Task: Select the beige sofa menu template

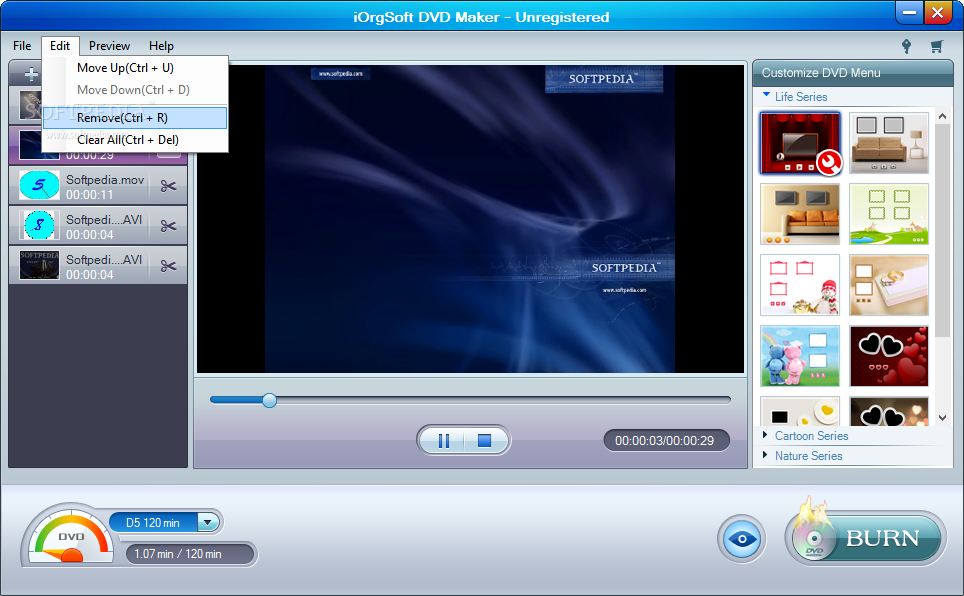Action: [x=889, y=143]
